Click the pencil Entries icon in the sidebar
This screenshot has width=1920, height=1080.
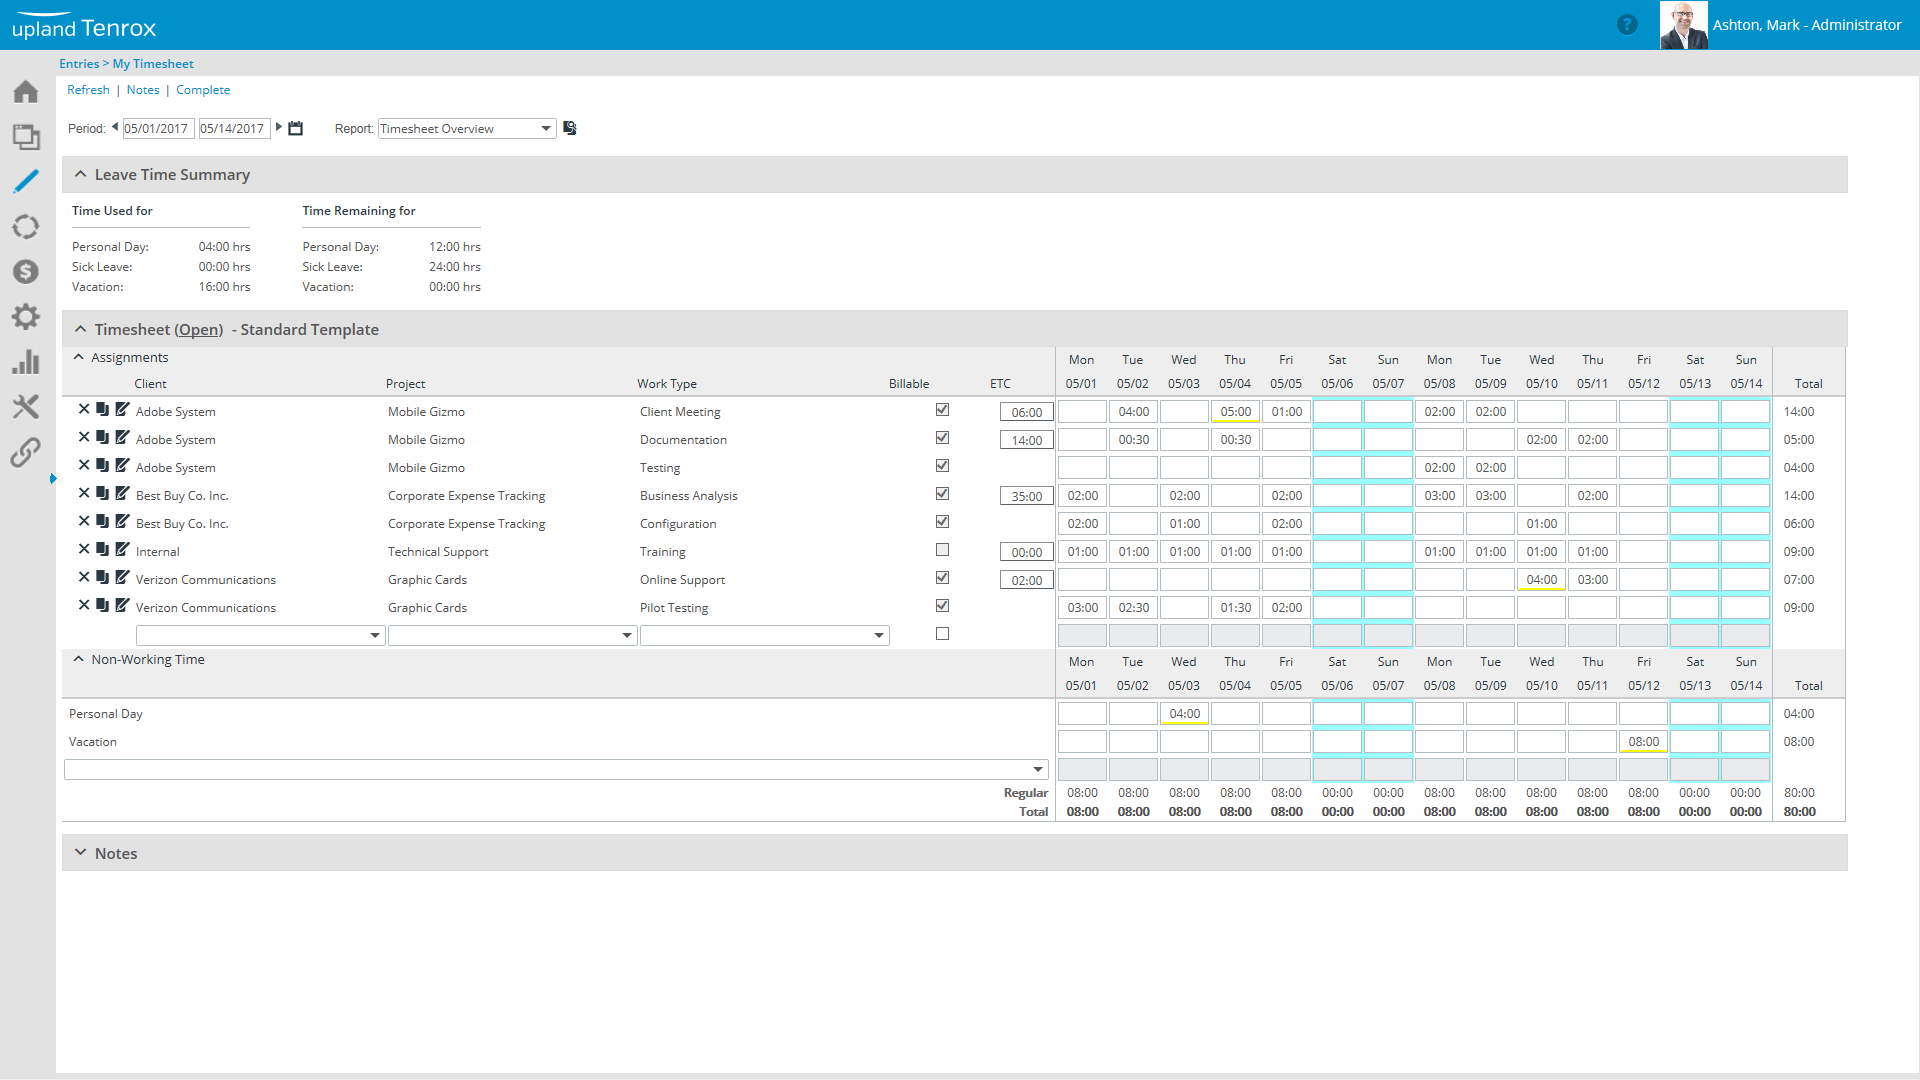(x=26, y=181)
